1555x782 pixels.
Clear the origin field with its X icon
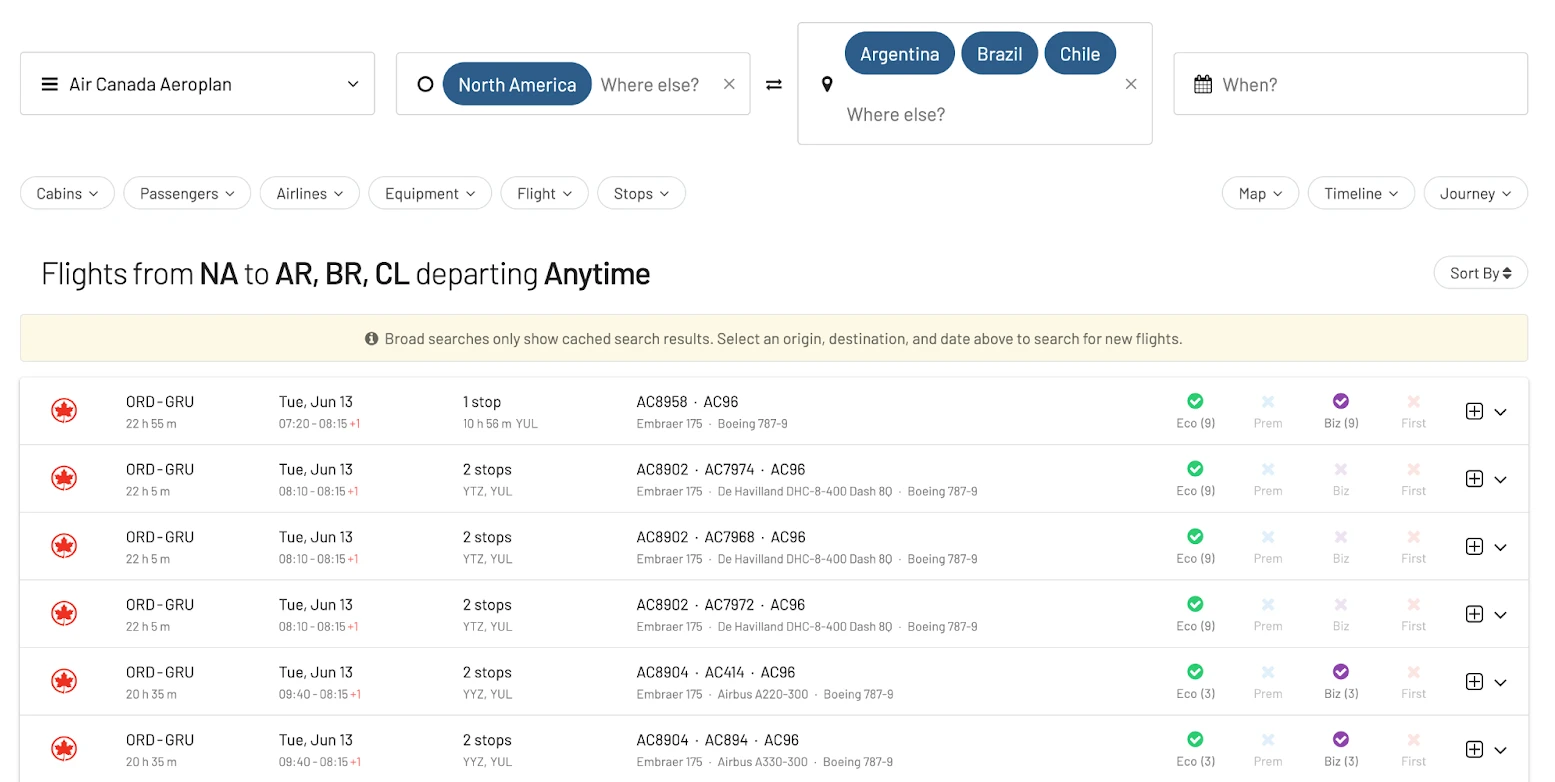click(x=729, y=84)
